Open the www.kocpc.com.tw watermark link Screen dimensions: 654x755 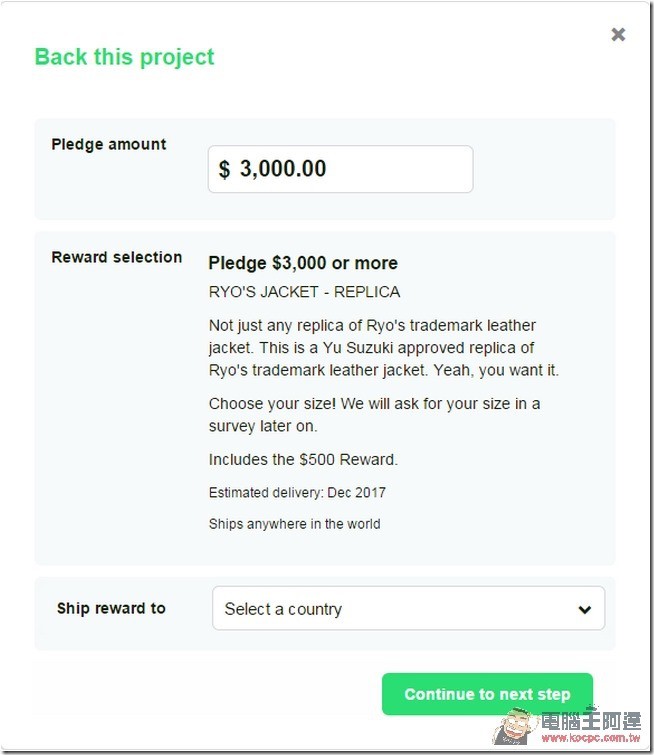click(x=591, y=738)
